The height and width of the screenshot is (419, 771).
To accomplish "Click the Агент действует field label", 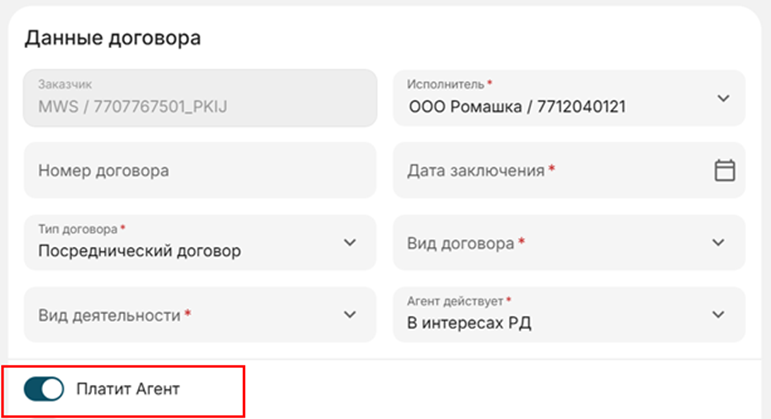I will [456, 301].
